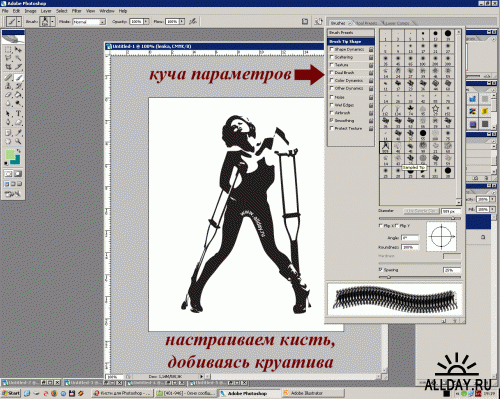Enable Other Dynamics checkbox

[x=332, y=88]
